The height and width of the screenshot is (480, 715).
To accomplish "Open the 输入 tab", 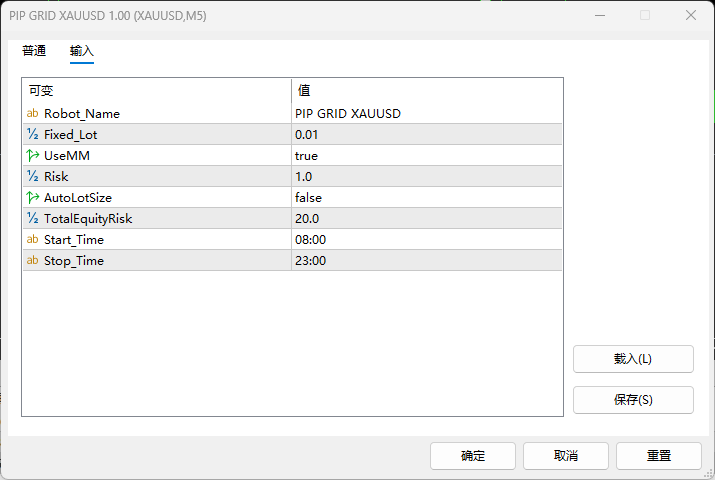I will pyautogui.click(x=82, y=51).
